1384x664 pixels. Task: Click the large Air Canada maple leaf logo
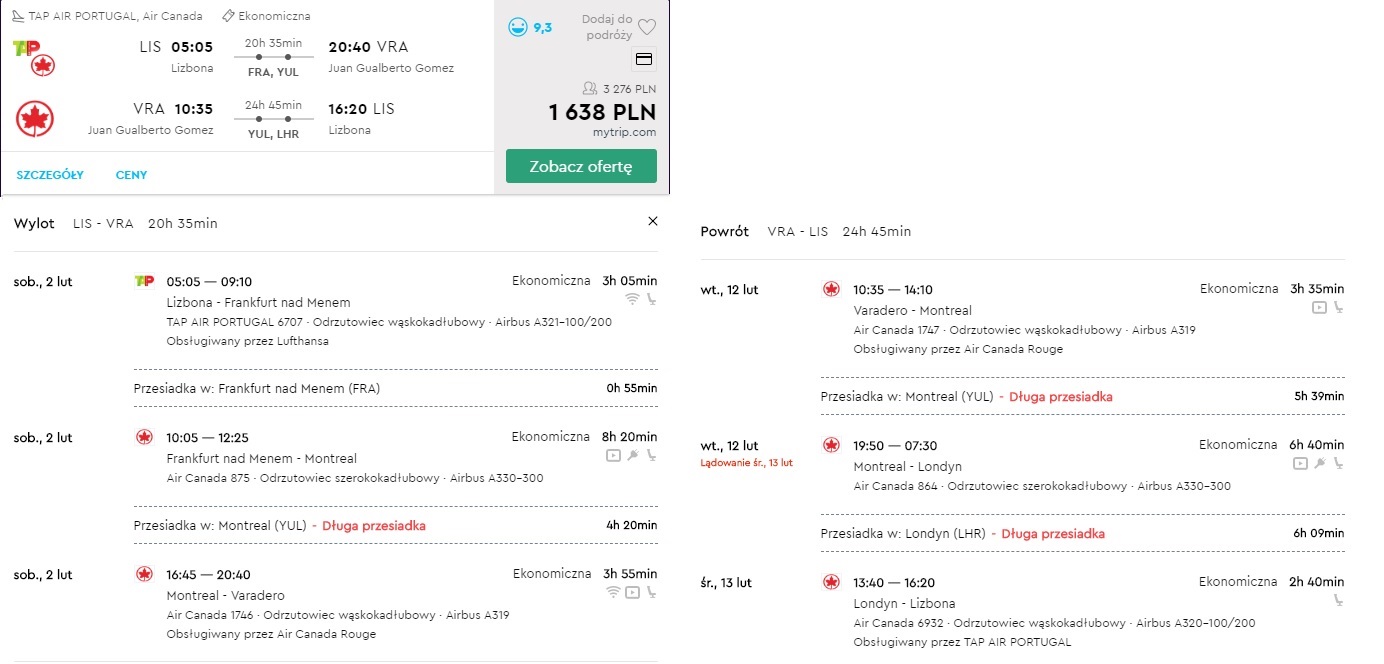point(35,119)
